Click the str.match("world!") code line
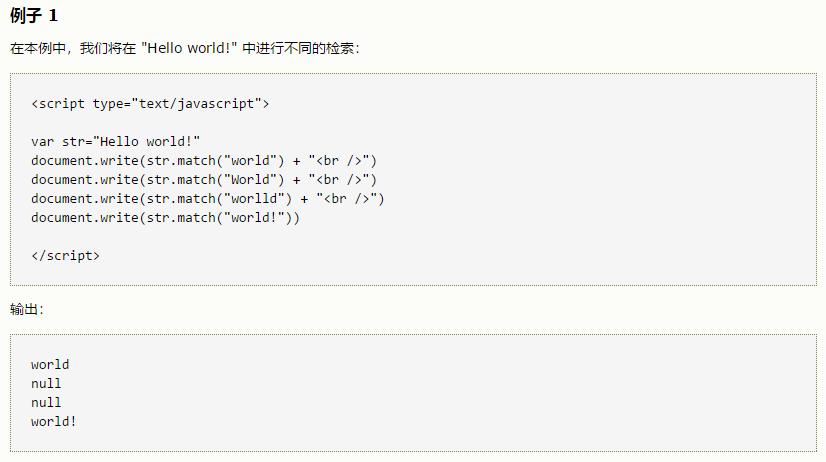Viewport: 826px width, 462px height. tap(165, 217)
